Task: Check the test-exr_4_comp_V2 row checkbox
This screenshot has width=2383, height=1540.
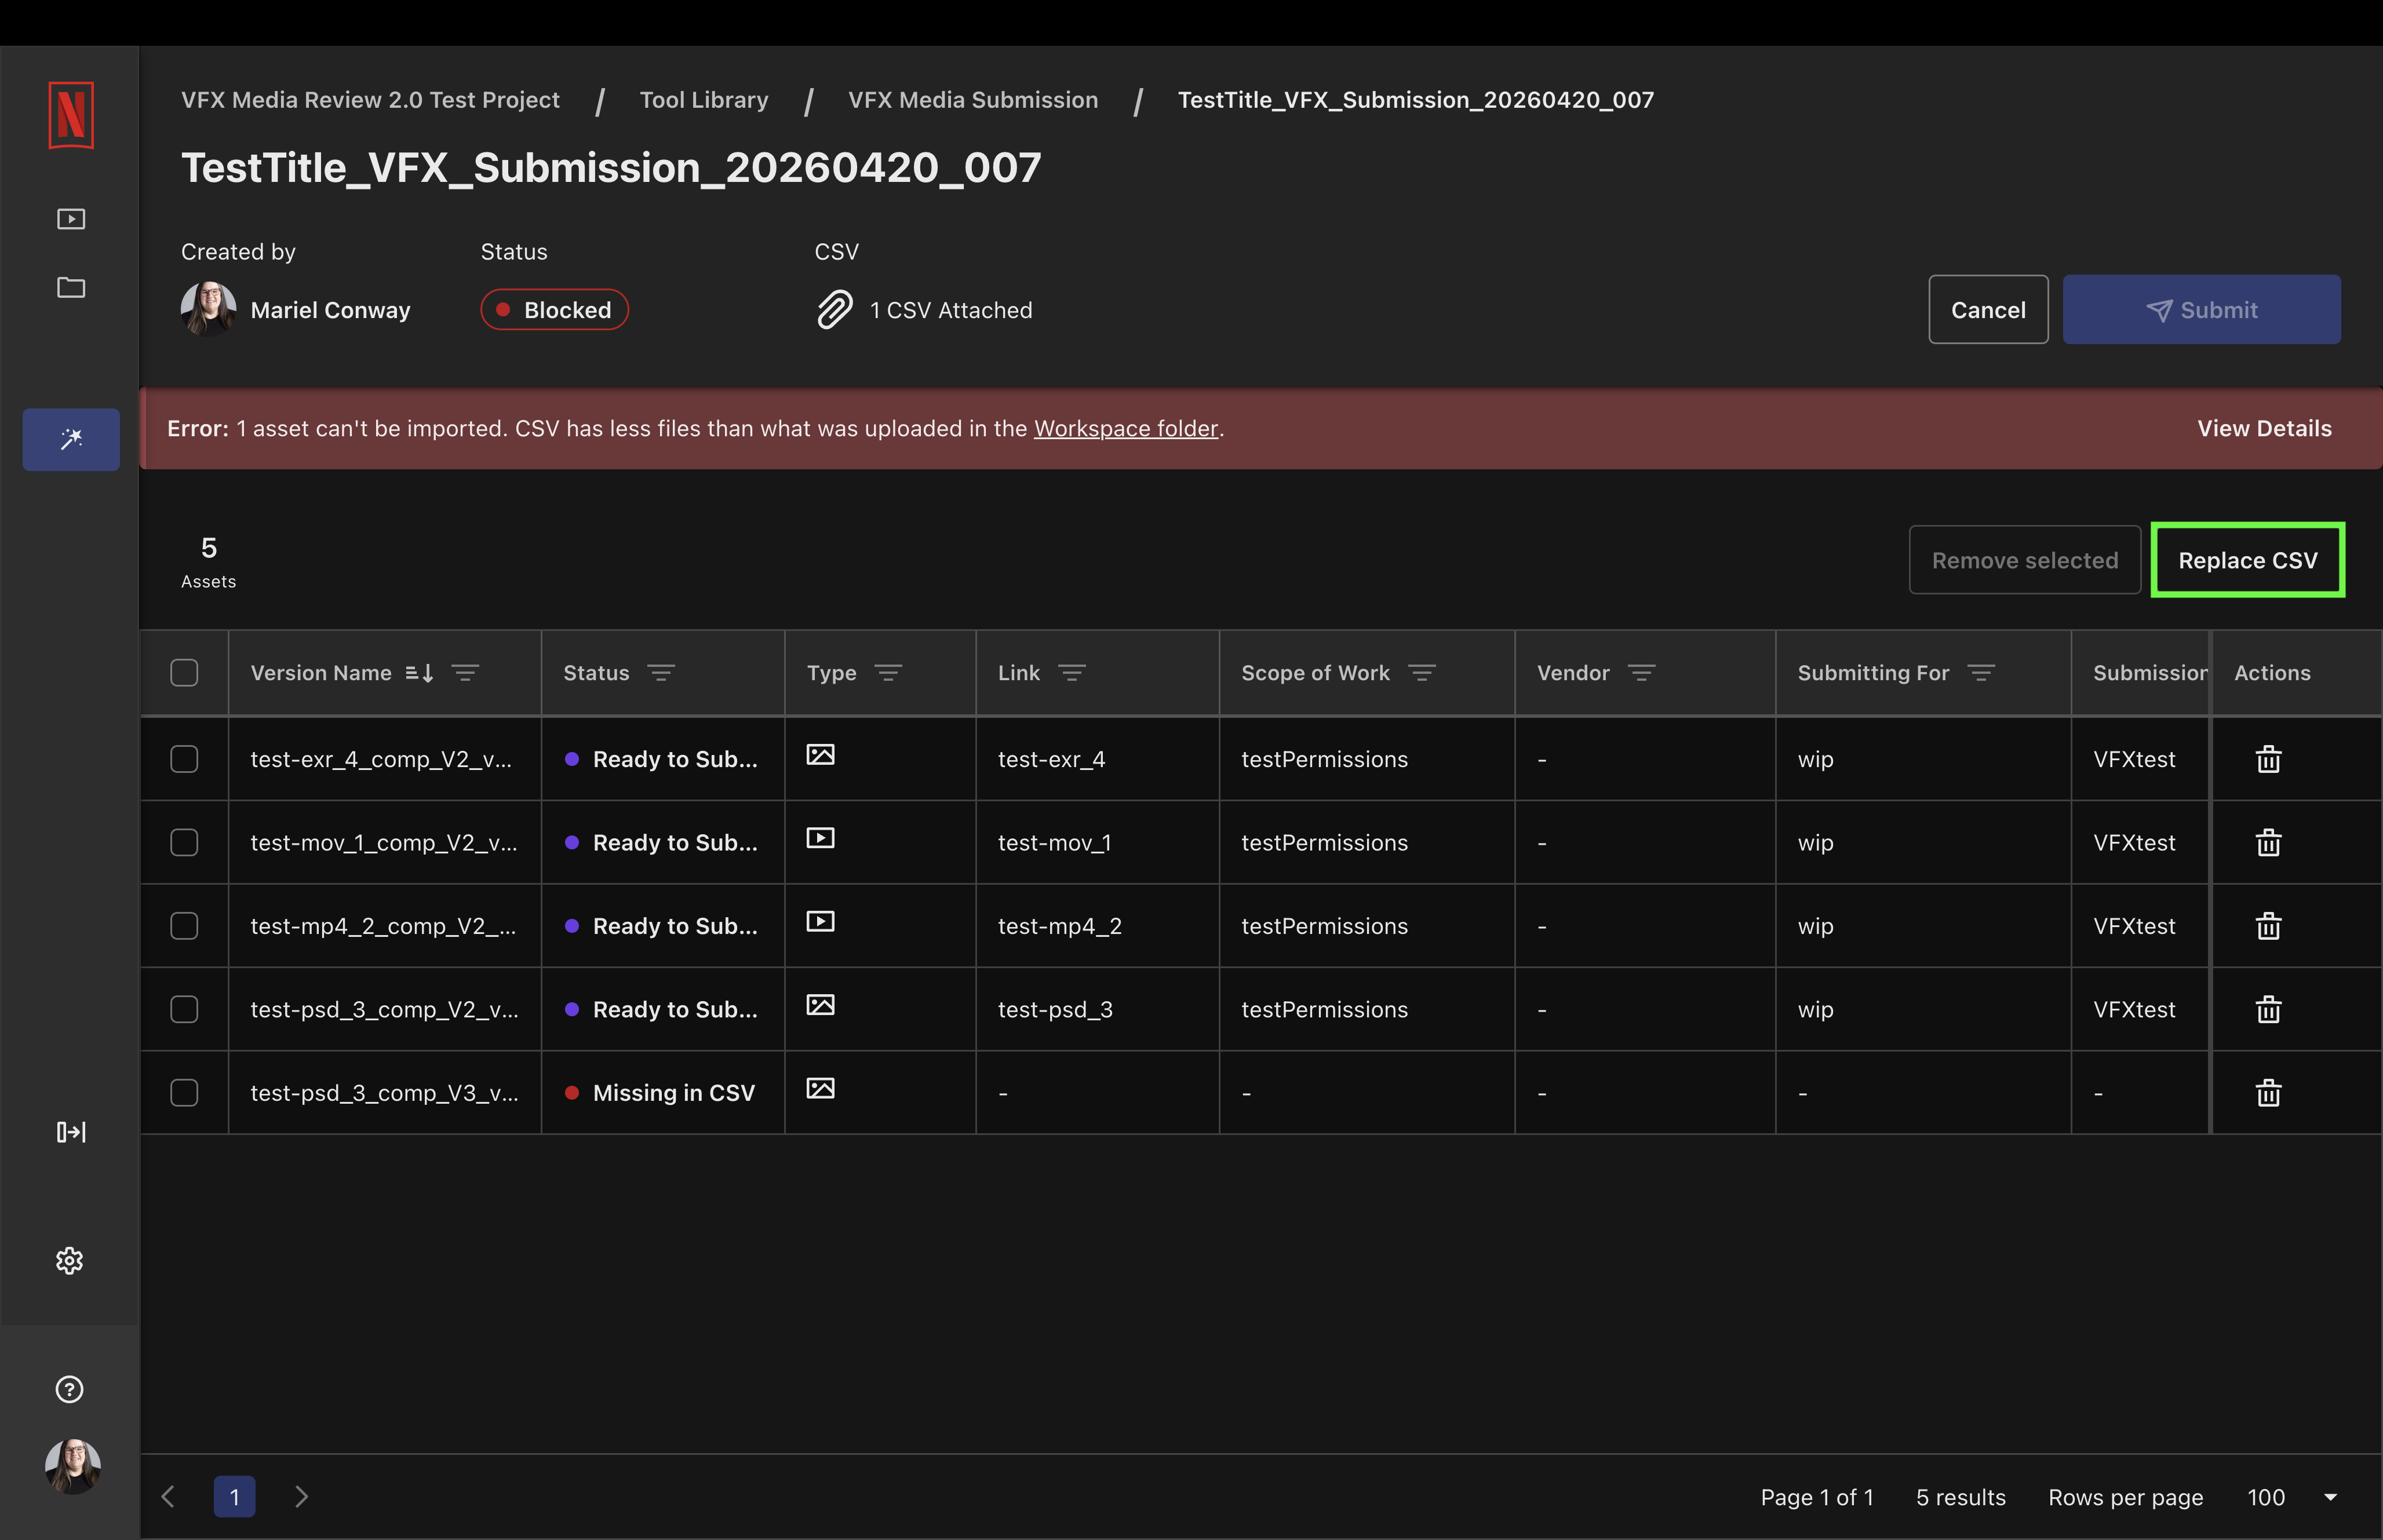Action: 184,759
